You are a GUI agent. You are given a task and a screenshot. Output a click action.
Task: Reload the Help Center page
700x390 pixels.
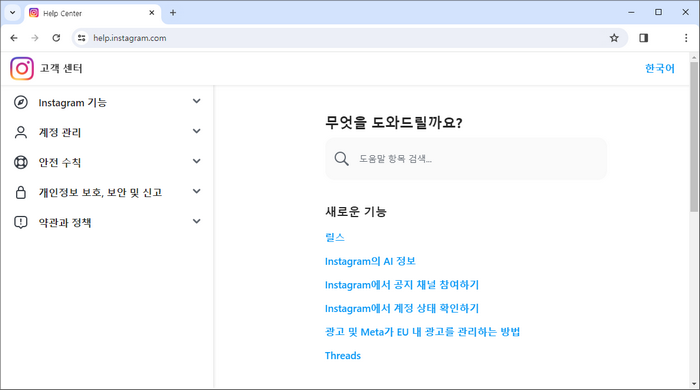click(56, 38)
